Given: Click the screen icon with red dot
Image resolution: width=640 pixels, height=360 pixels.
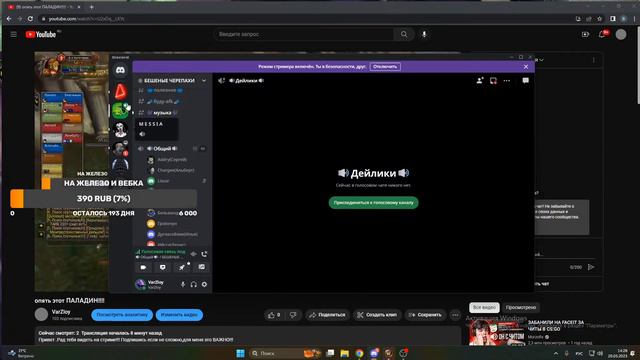Looking at the screenshot, I should [493, 80].
